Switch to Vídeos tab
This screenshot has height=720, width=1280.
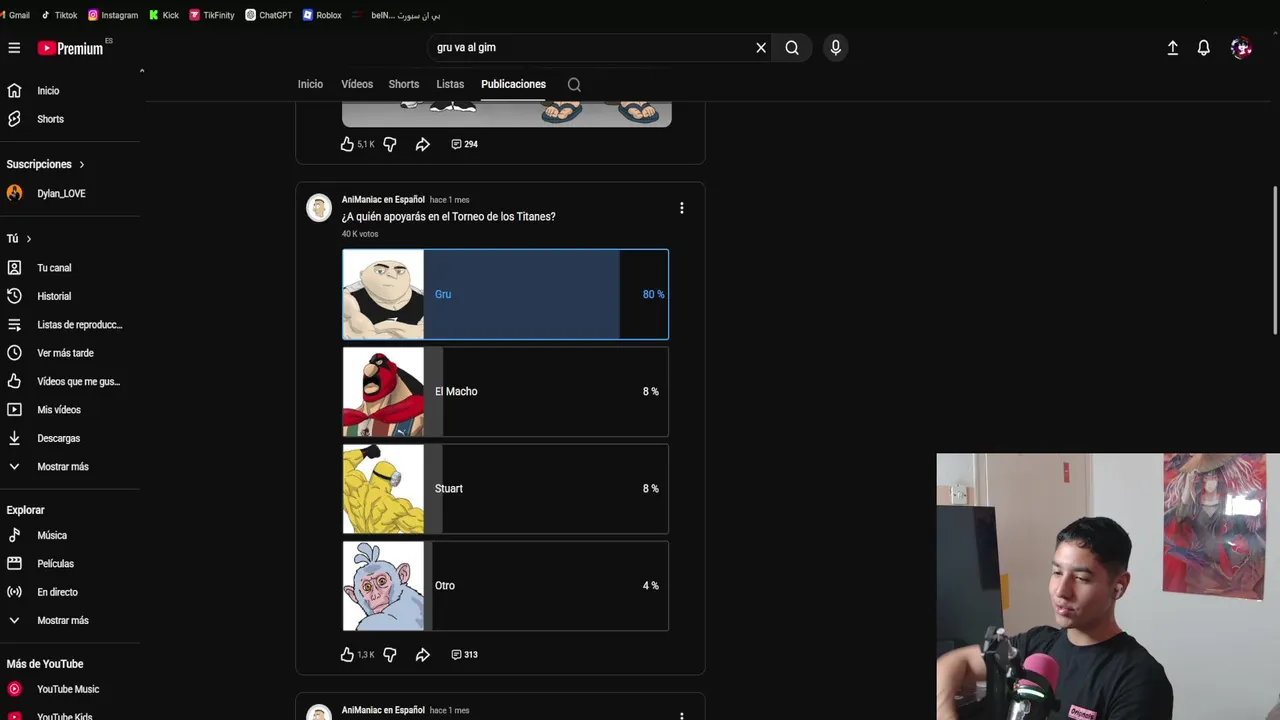point(357,84)
